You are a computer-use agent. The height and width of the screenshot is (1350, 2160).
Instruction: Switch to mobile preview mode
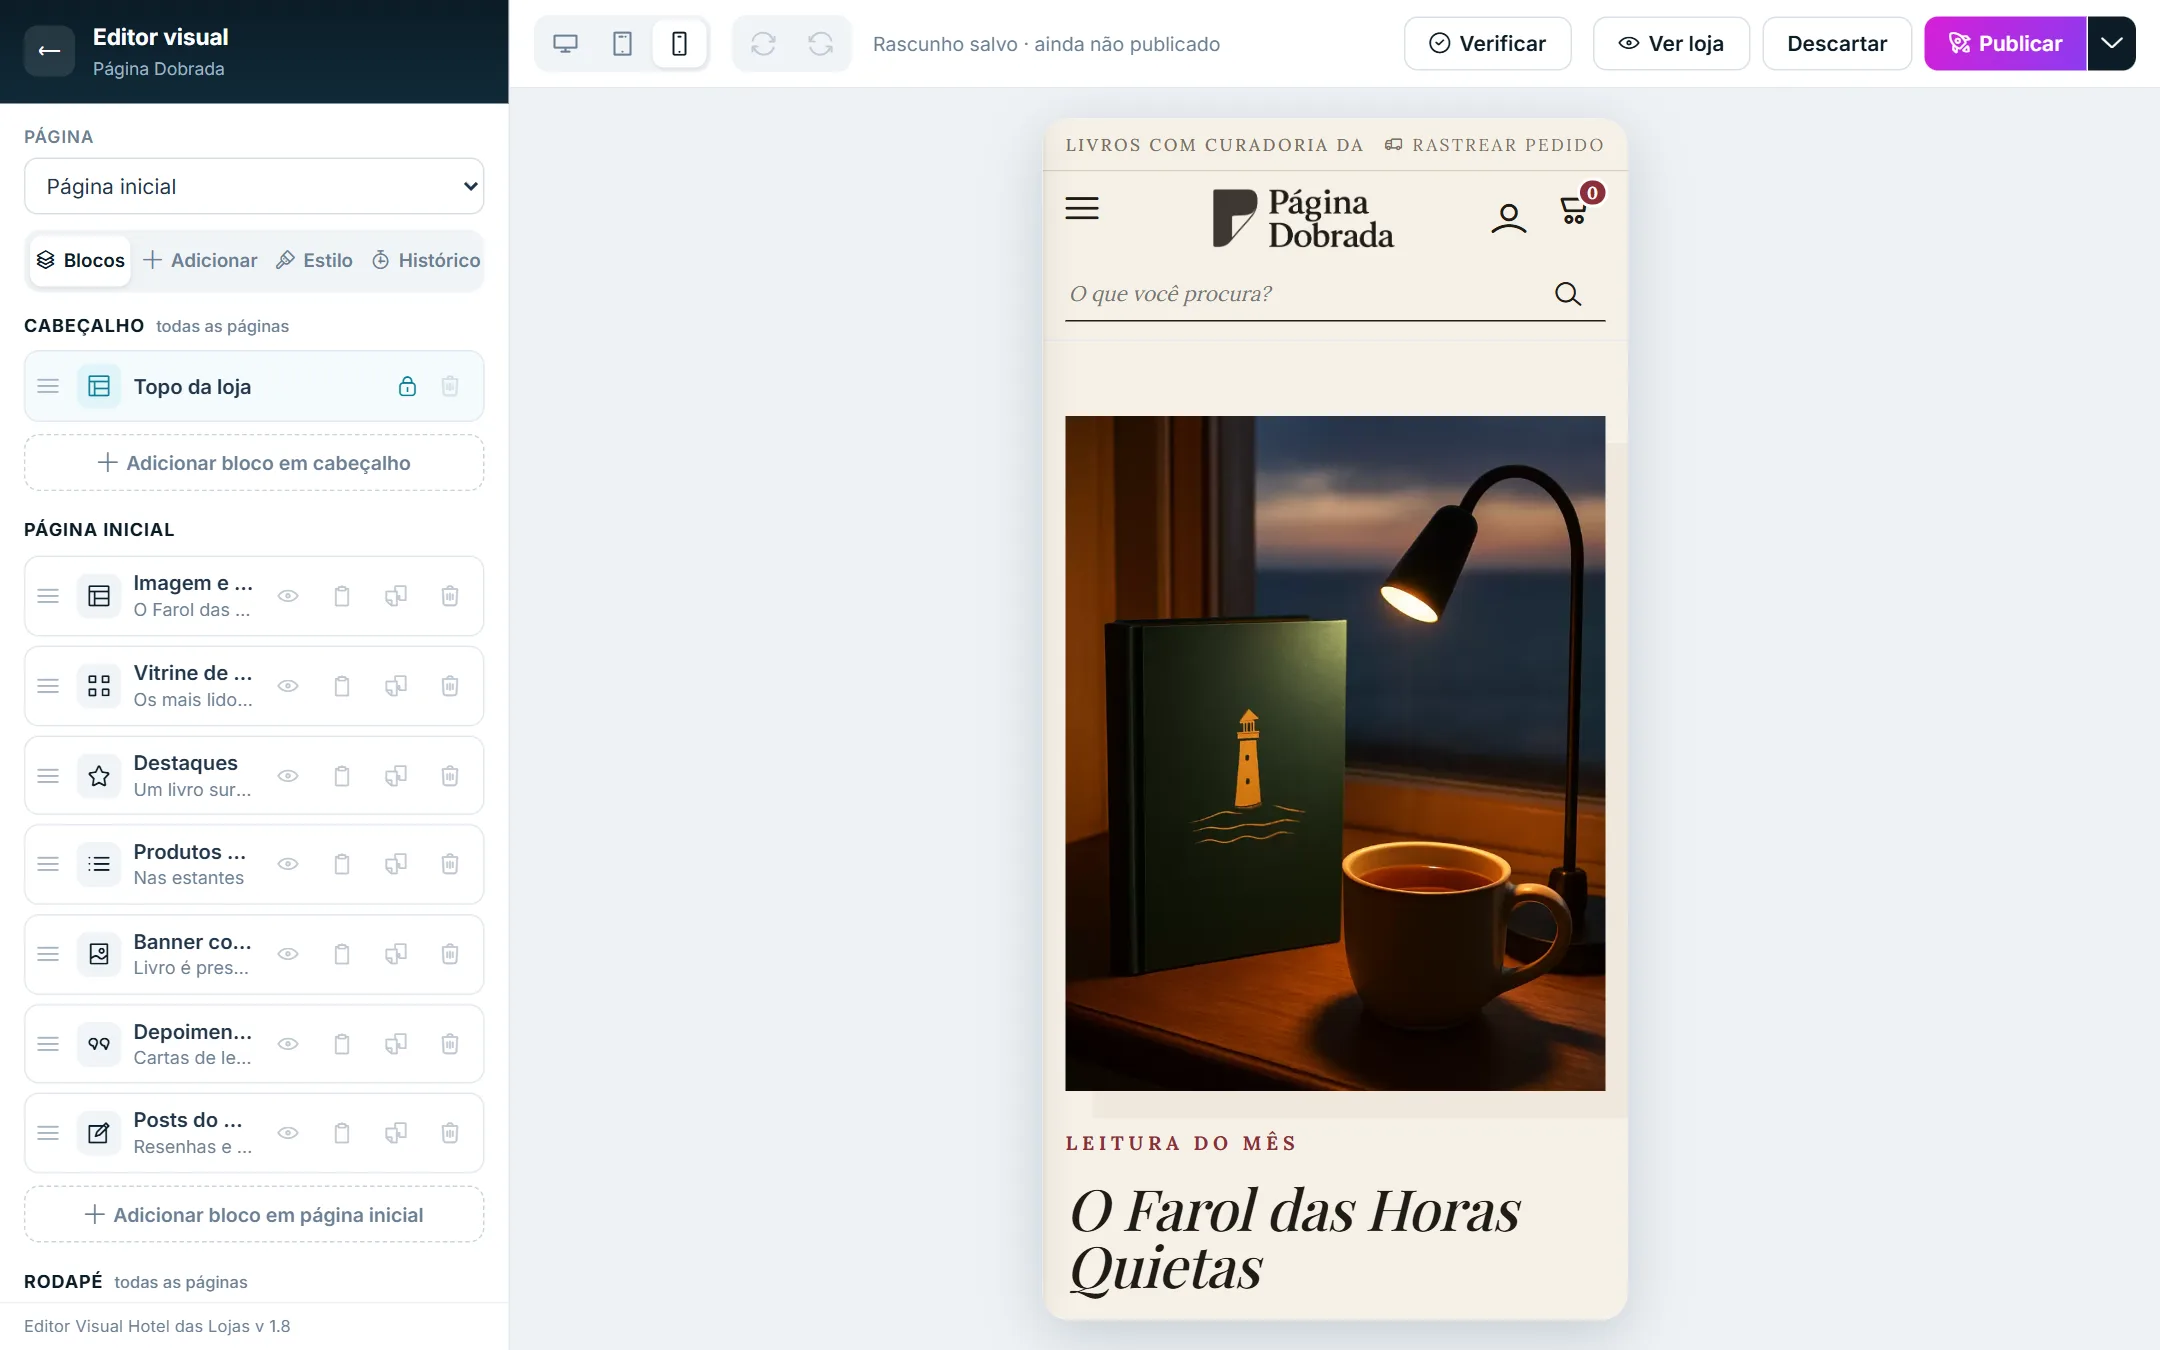(679, 44)
